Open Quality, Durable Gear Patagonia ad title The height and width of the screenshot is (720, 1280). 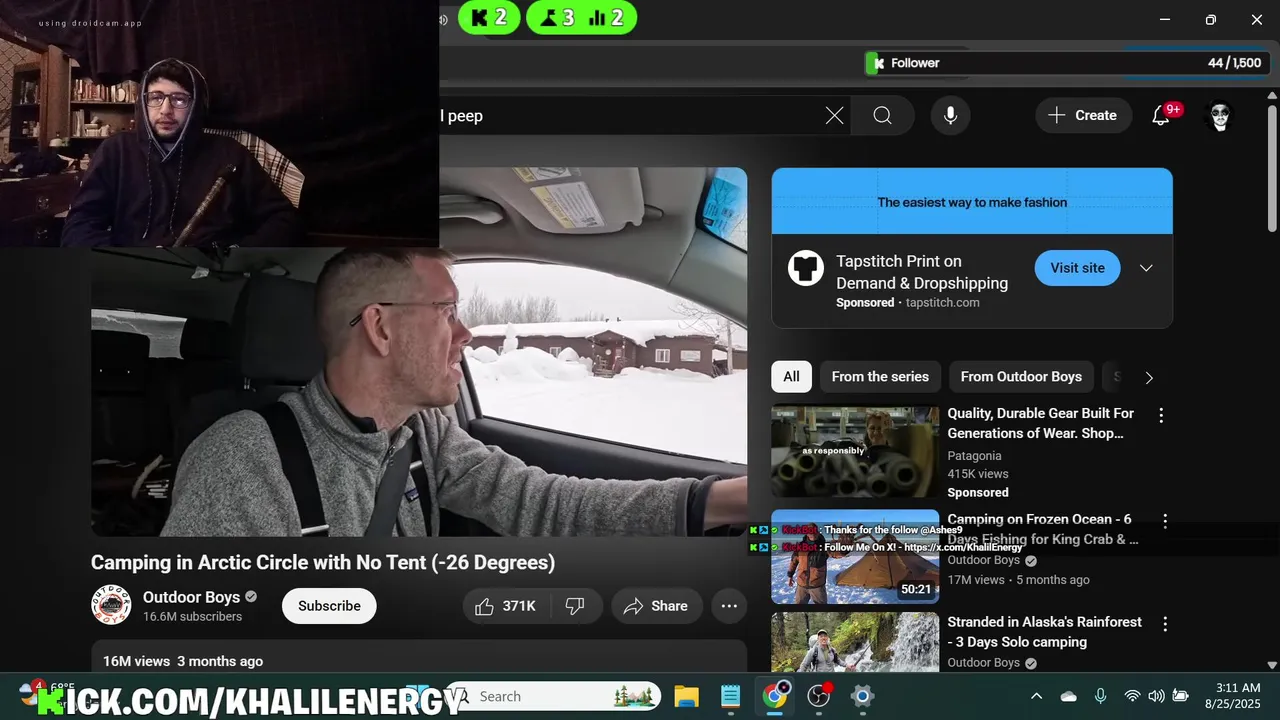pos(1041,423)
